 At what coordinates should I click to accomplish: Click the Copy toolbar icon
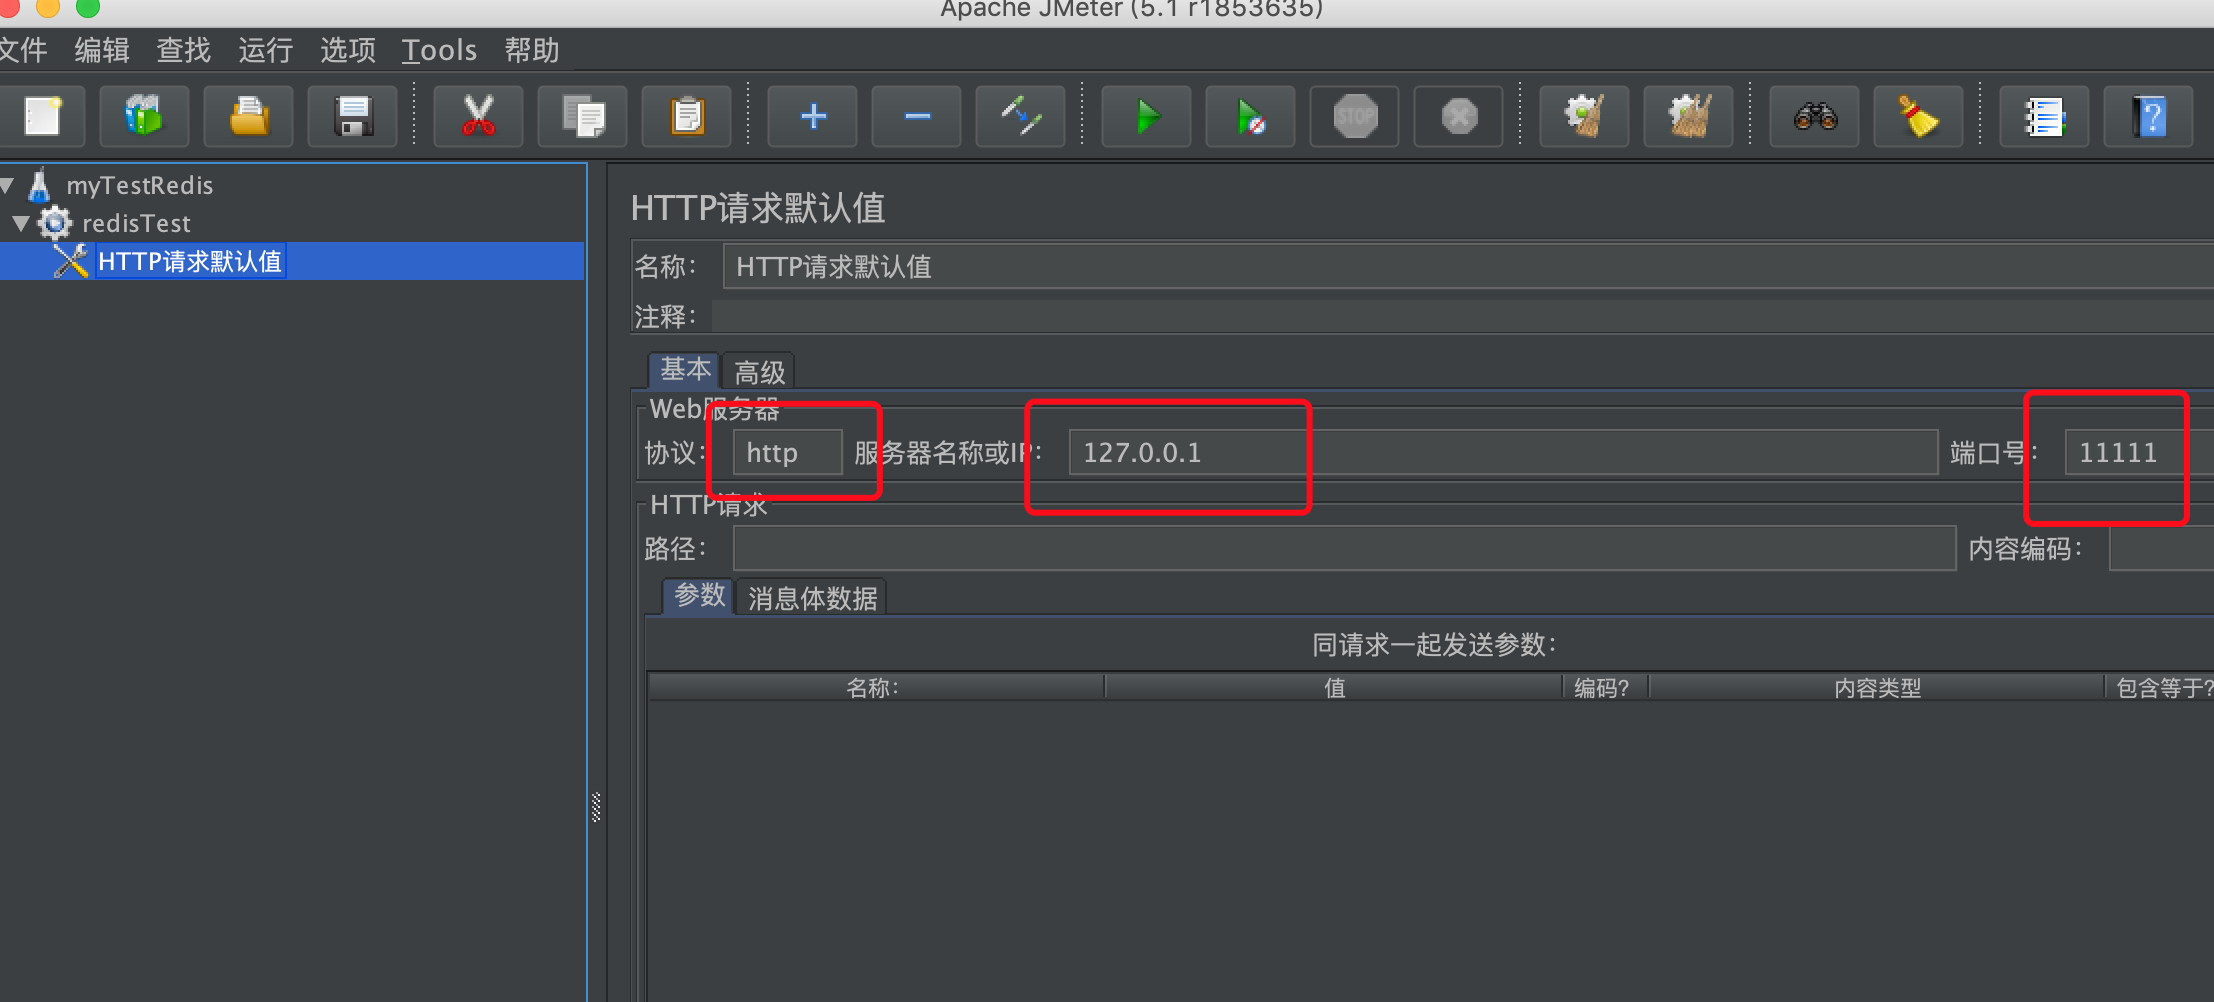pos(583,117)
